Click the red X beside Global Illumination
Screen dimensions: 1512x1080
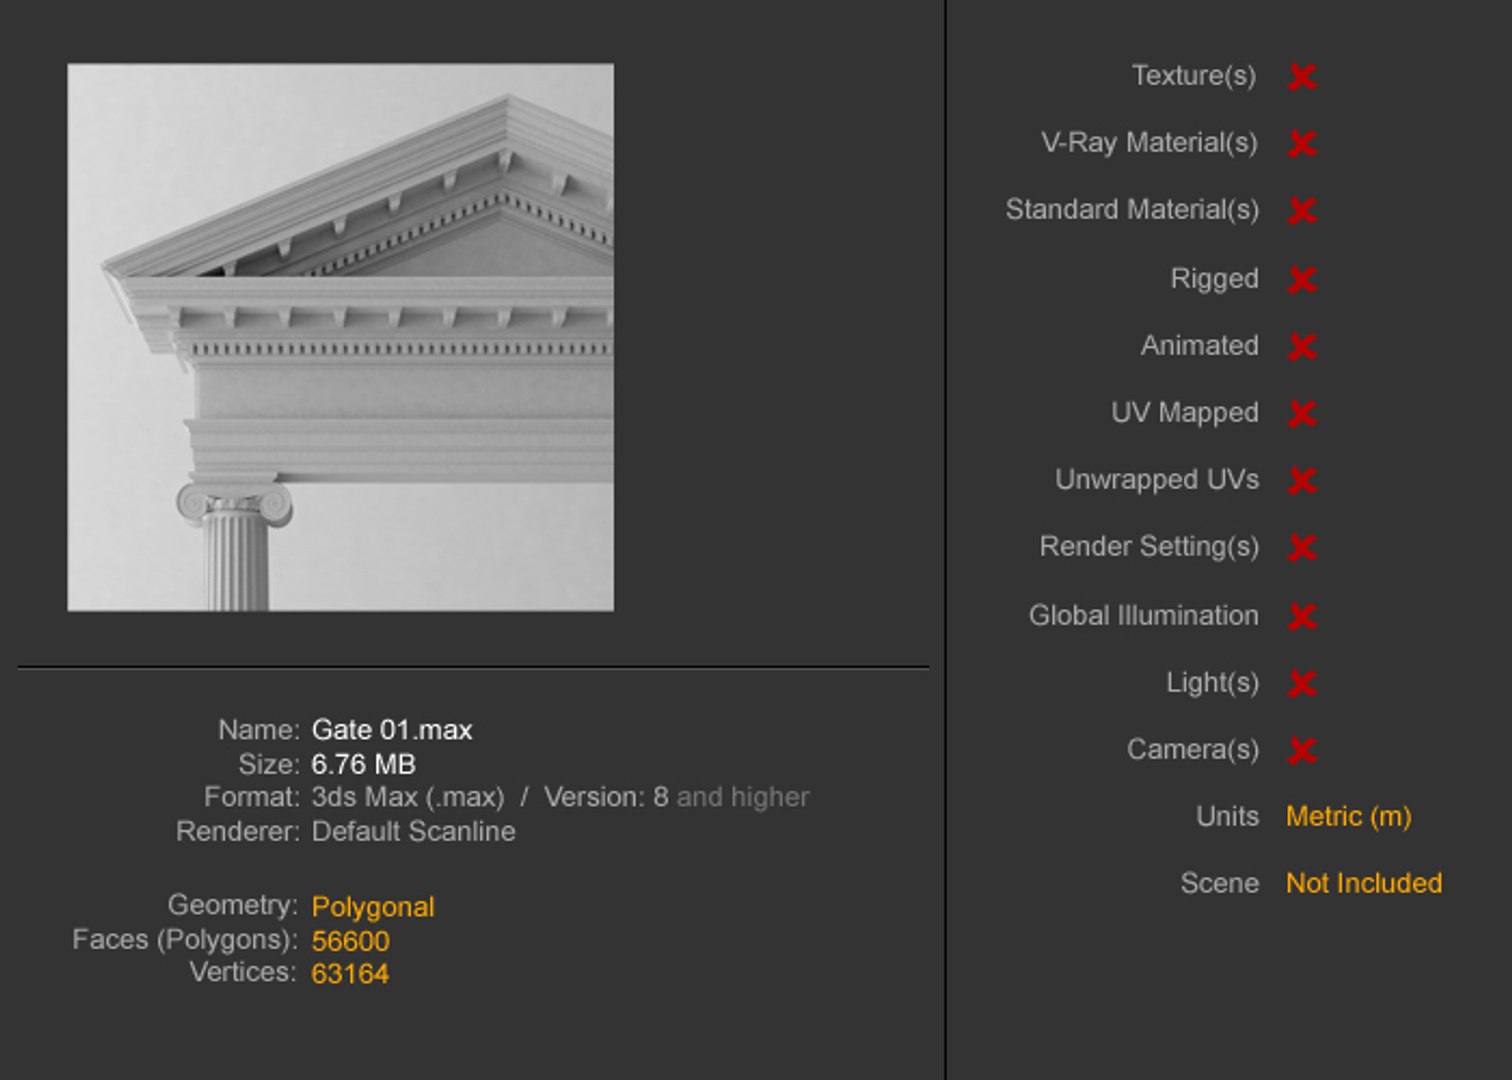[1302, 616]
